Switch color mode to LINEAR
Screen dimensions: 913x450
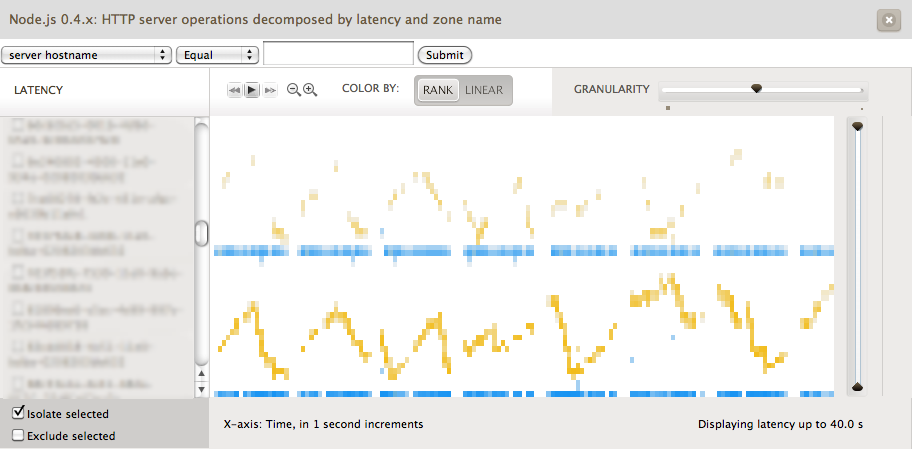tap(484, 90)
